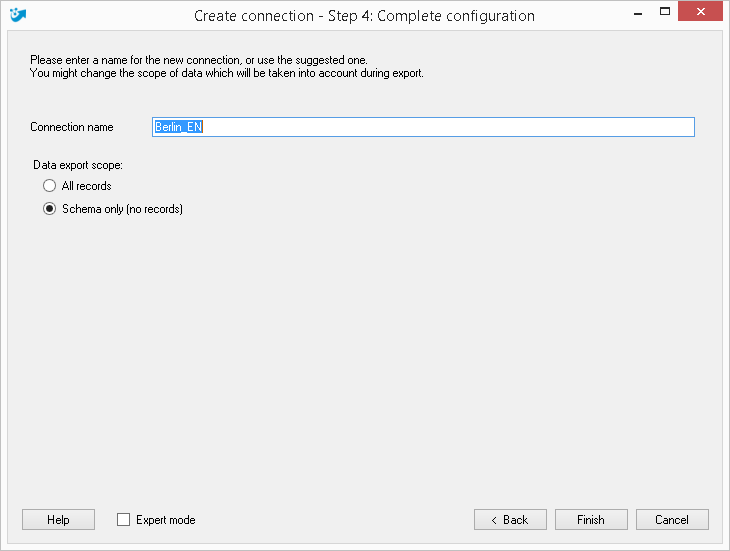Go back with the Back button

(x=510, y=519)
